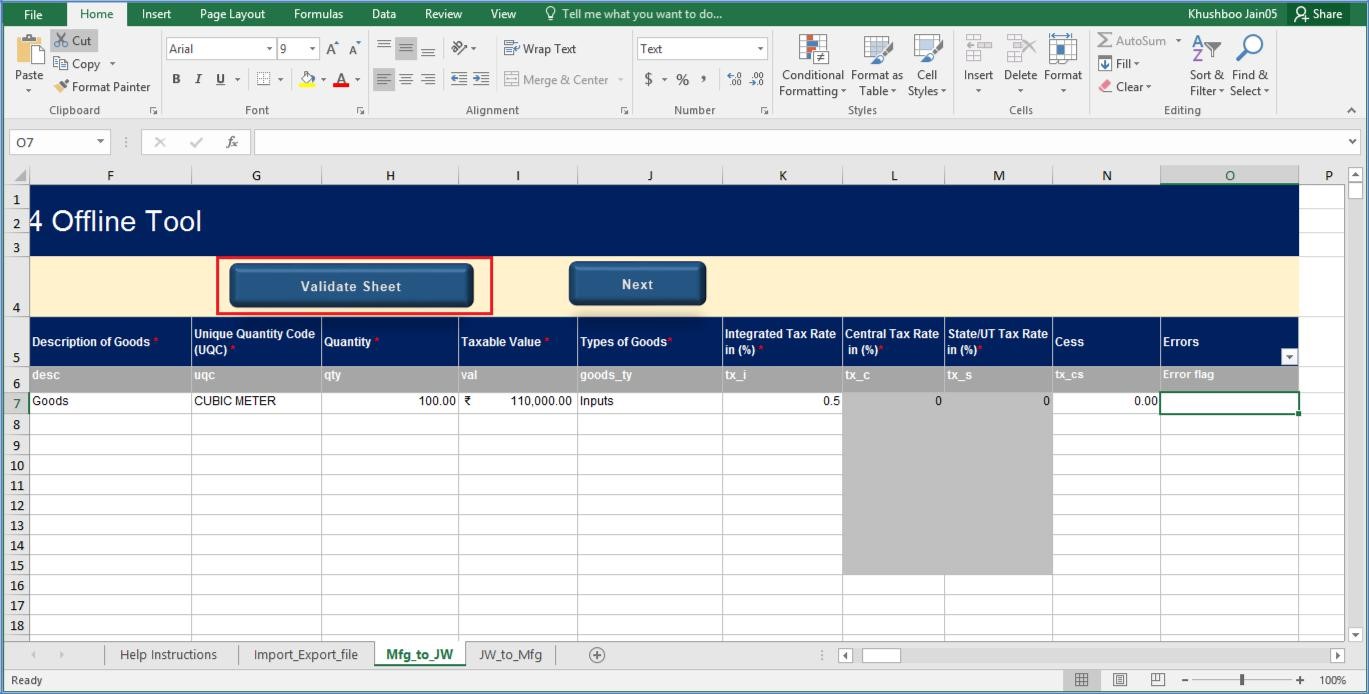
Task: Open the Errors column filter dropdown
Action: [1289, 356]
